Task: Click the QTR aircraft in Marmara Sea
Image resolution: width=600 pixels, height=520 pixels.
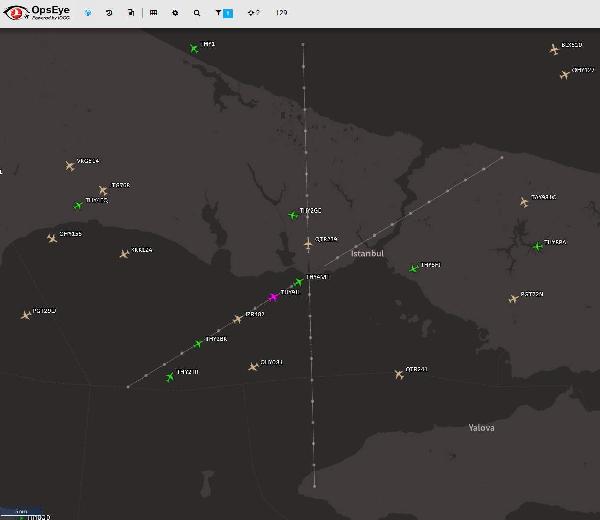Action: [399, 374]
